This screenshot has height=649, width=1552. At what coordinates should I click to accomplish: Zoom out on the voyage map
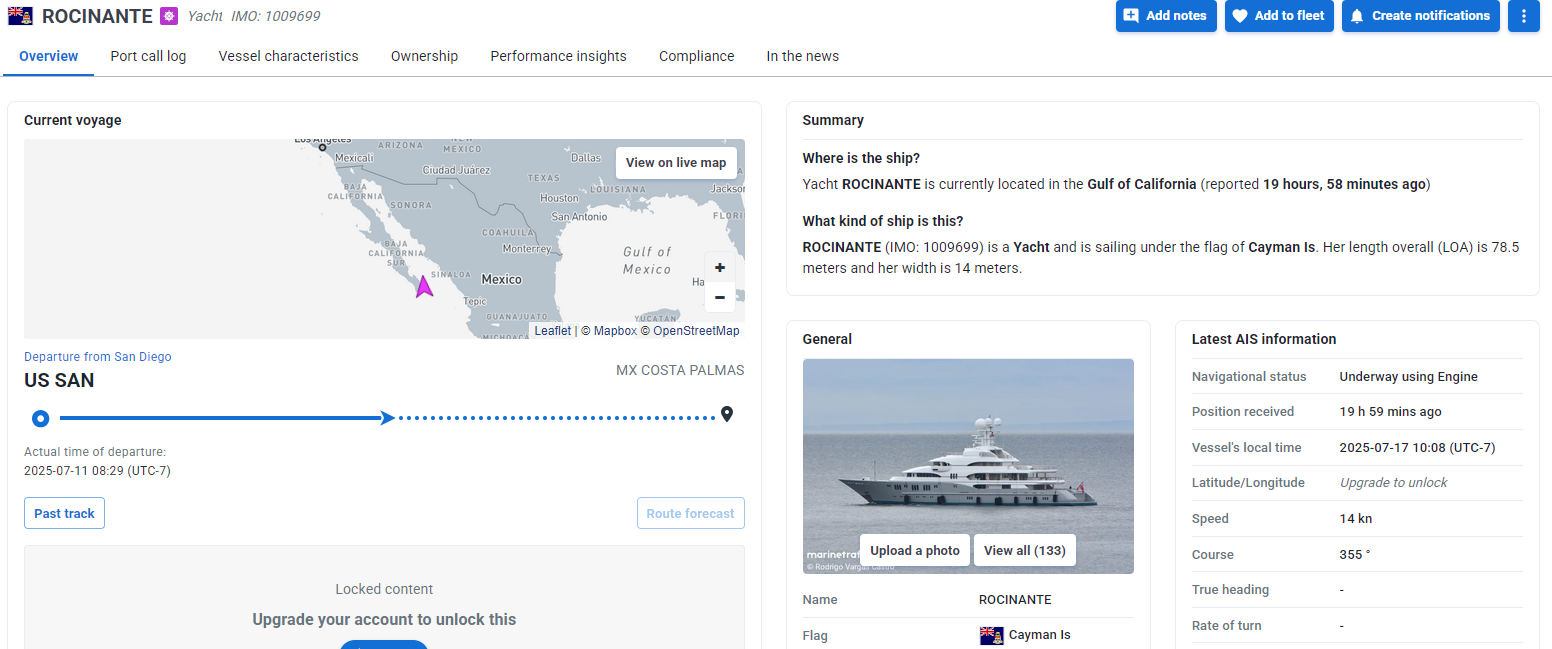click(x=720, y=297)
